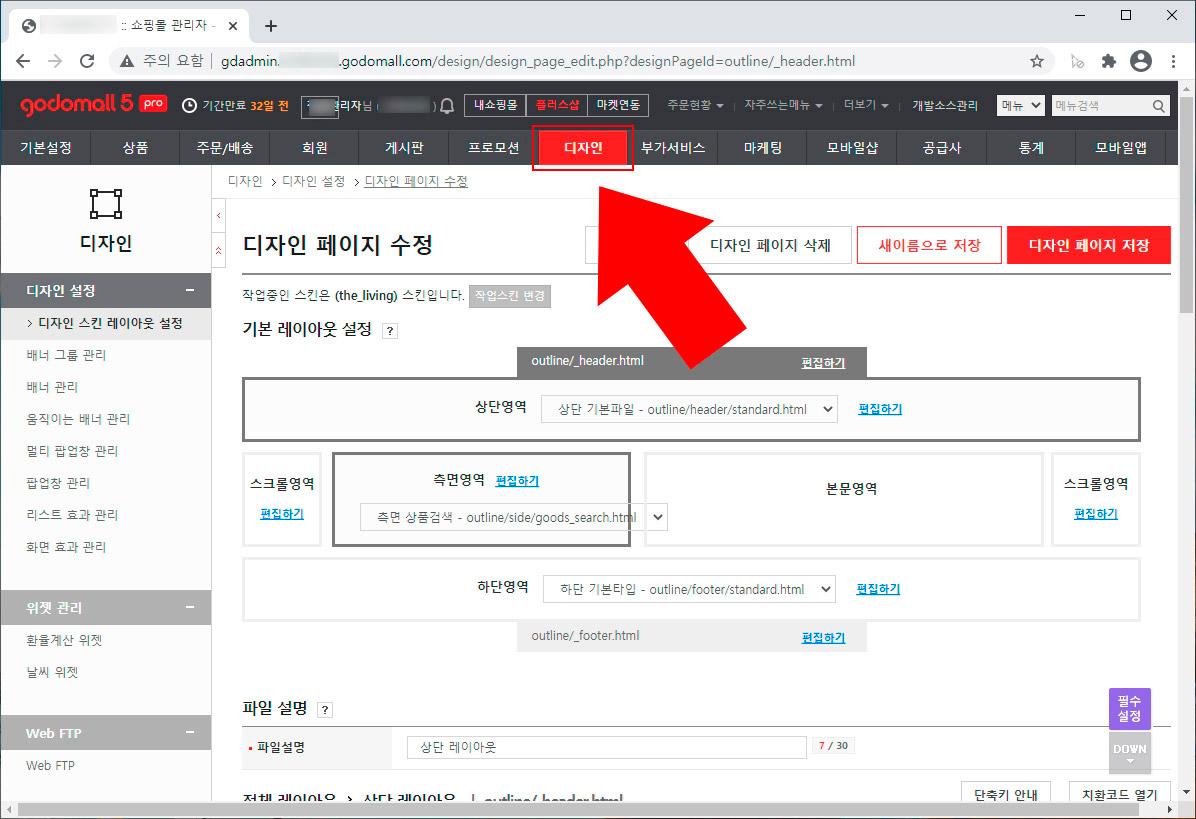Open the 마케팅 main menu

762,148
